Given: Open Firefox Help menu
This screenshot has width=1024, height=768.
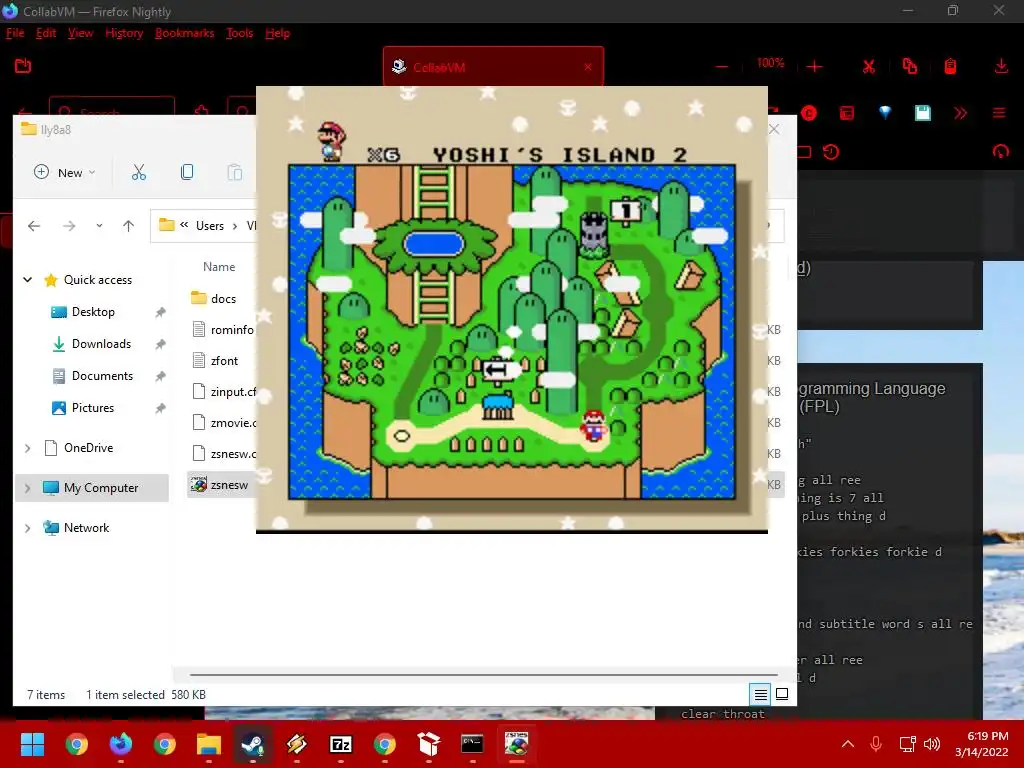Looking at the screenshot, I should click(x=278, y=33).
